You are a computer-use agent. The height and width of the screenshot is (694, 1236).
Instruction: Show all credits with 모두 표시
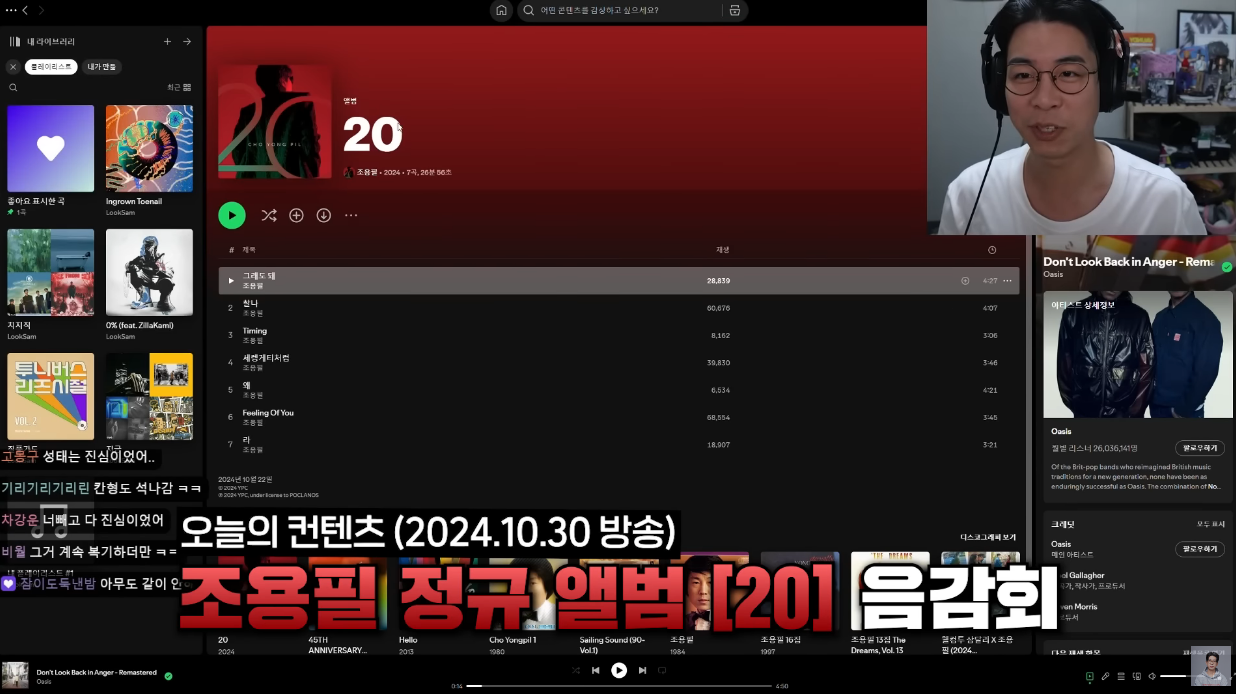(1210, 524)
